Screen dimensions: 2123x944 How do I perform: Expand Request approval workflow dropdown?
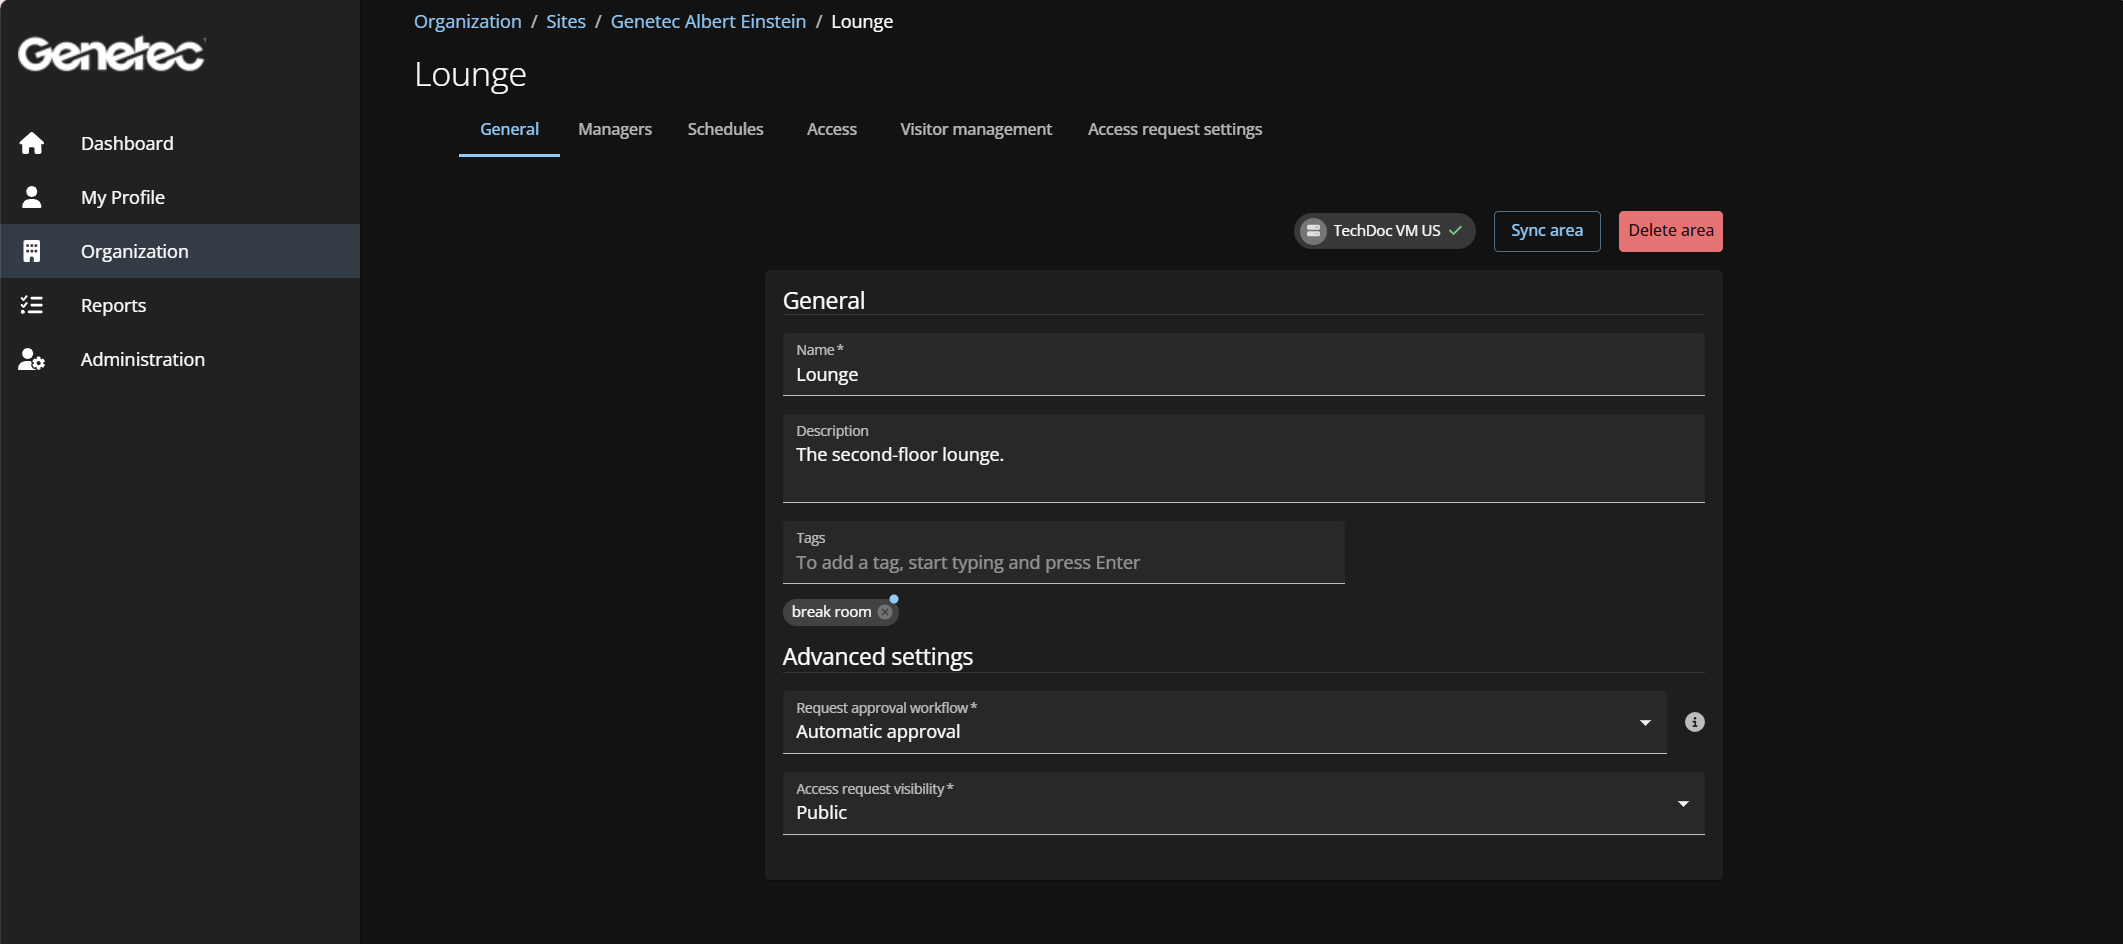pyautogui.click(x=1644, y=723)
